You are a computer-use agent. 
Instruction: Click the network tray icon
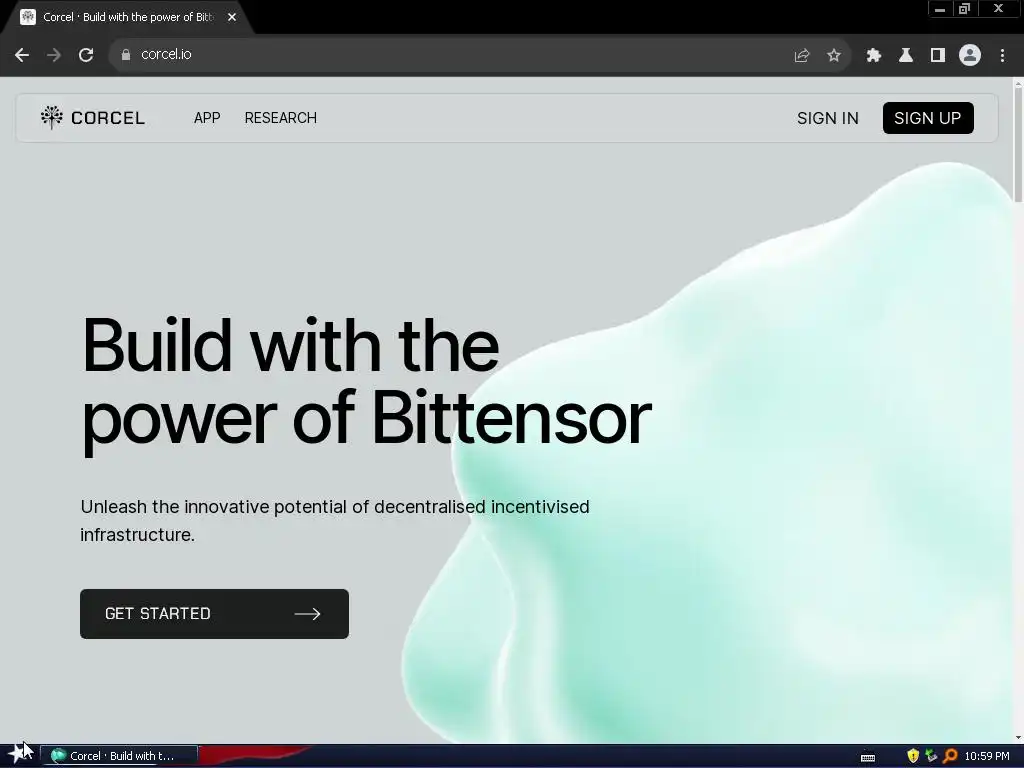(x=931, y=756)
